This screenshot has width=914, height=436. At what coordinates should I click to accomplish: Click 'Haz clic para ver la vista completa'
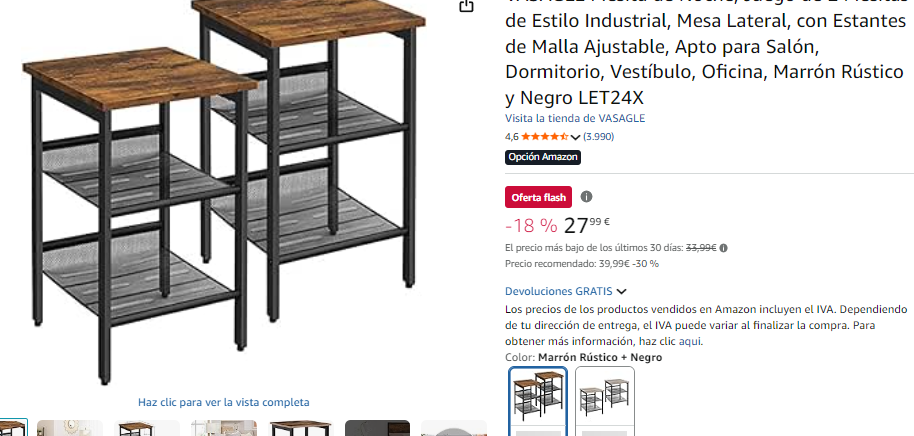(x=224, y=402)
